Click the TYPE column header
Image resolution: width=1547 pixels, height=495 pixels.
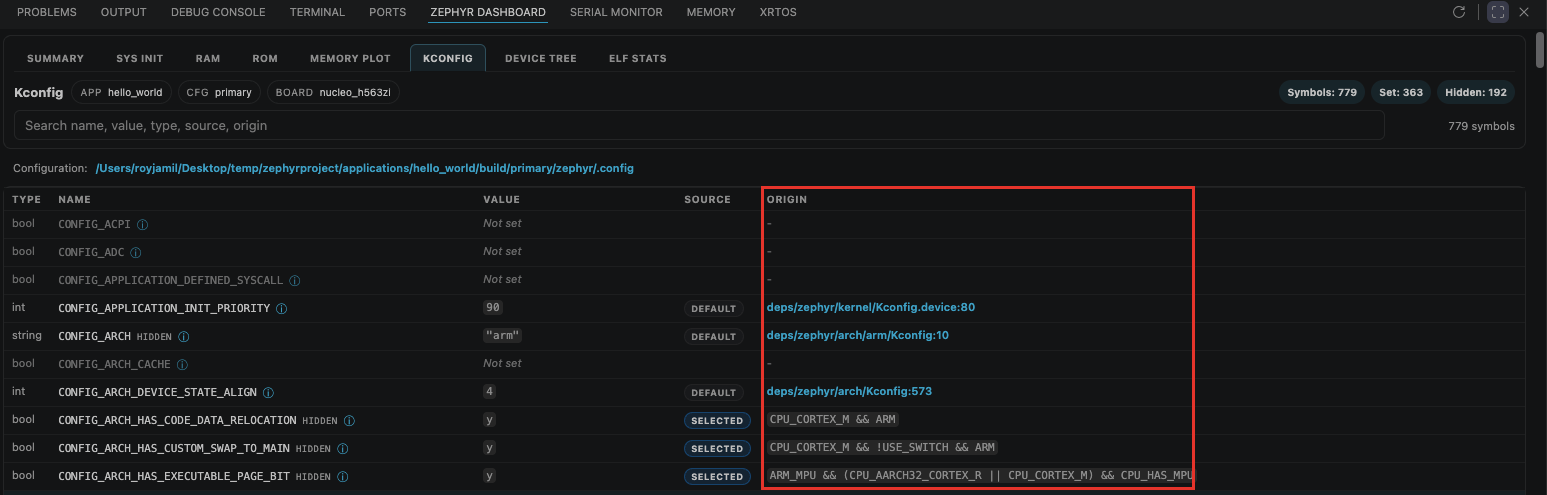point(27,200)
